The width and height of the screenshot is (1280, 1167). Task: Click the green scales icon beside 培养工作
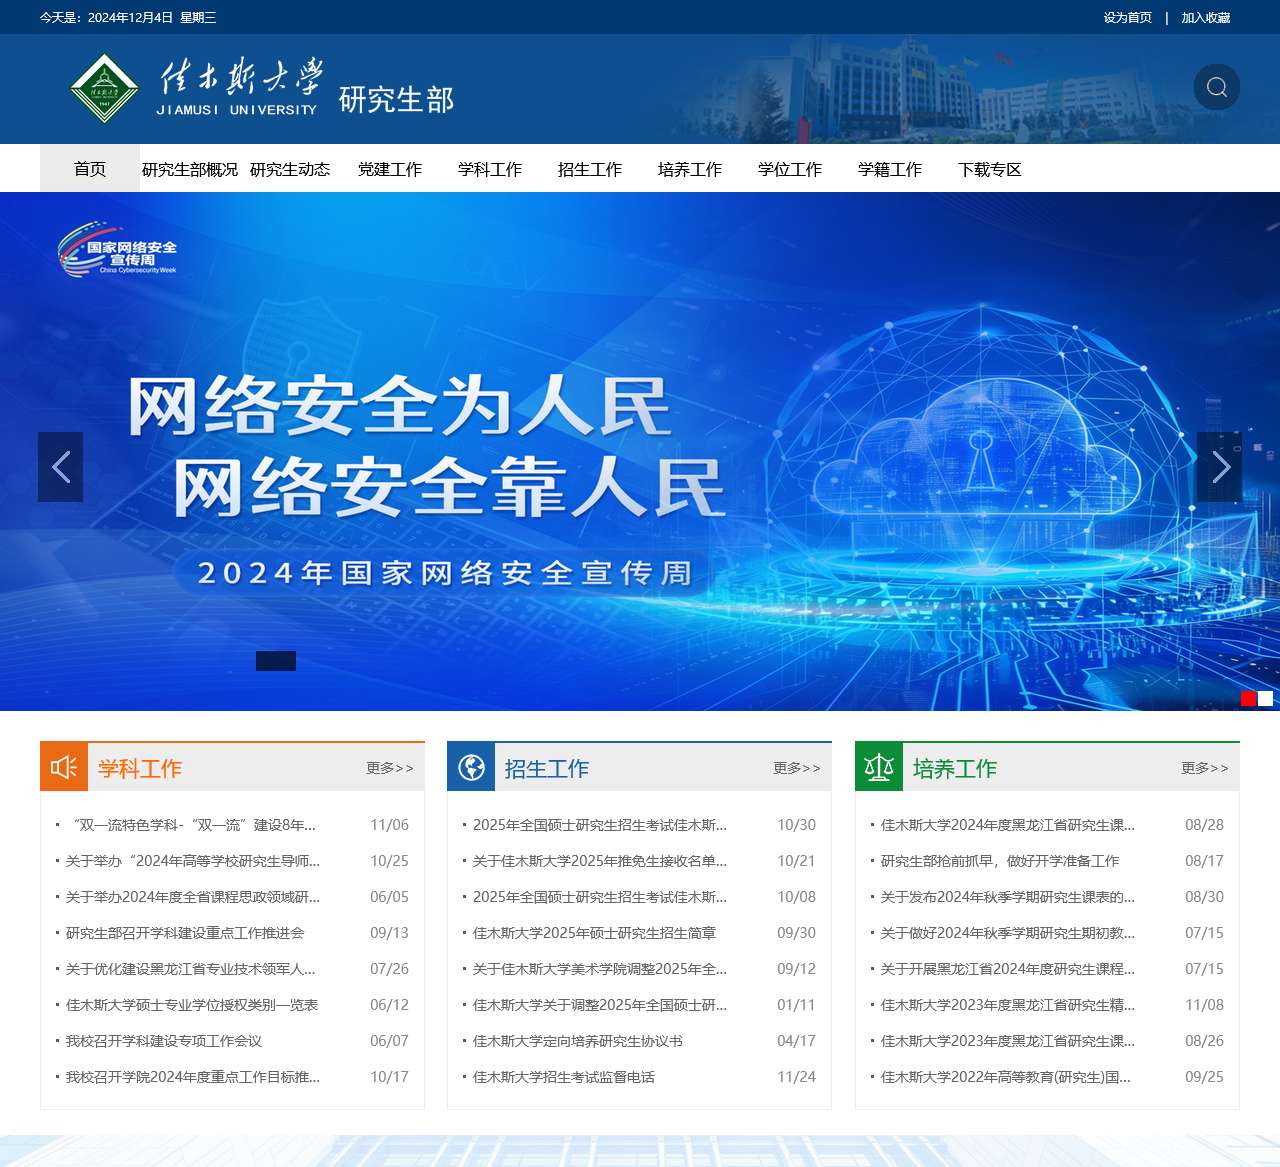click(x=879, y=767)
